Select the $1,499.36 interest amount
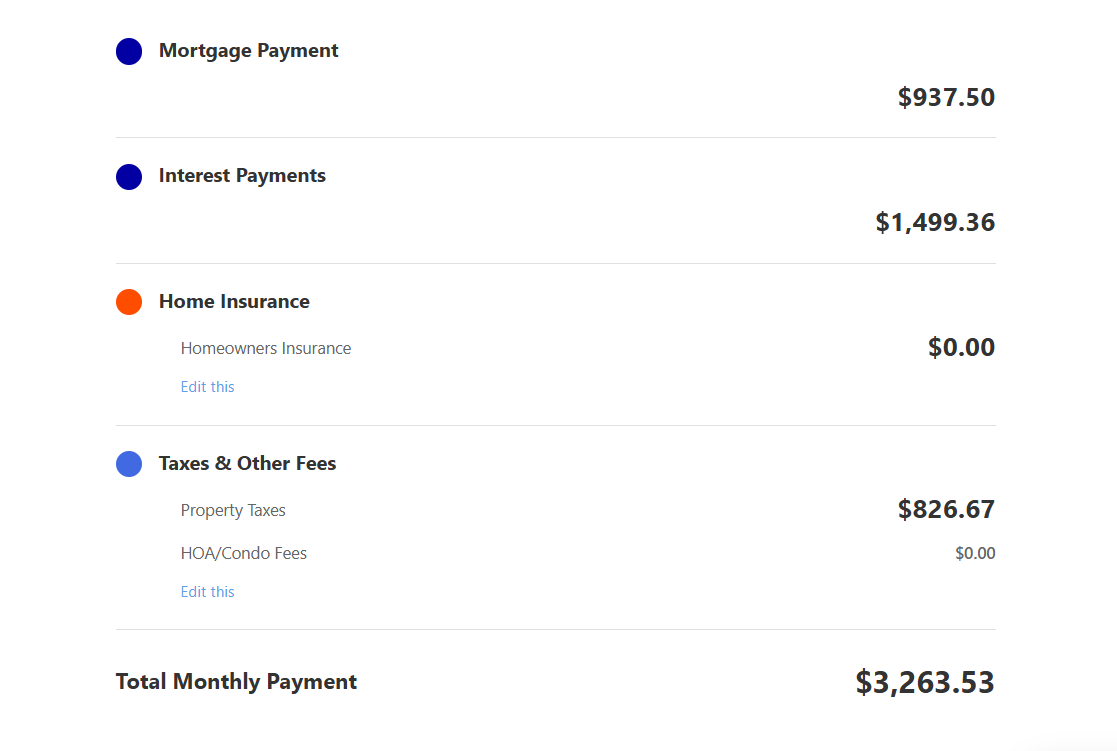This screenshot has height=751, width=1117. (x=935, y=223)
